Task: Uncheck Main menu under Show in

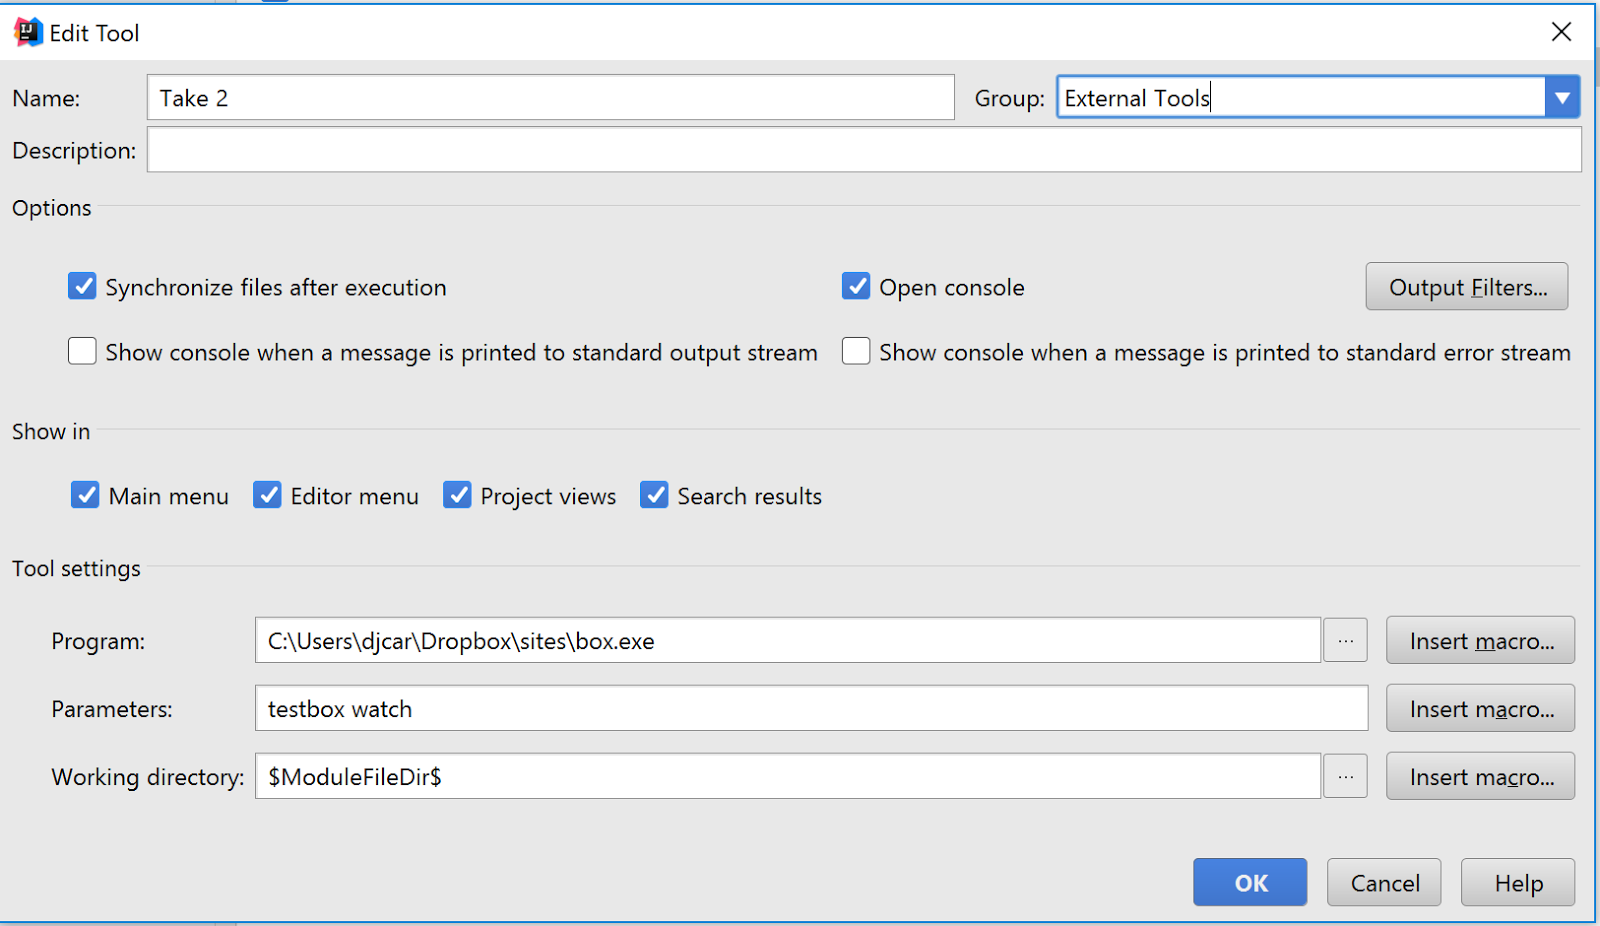Action: 86,495
